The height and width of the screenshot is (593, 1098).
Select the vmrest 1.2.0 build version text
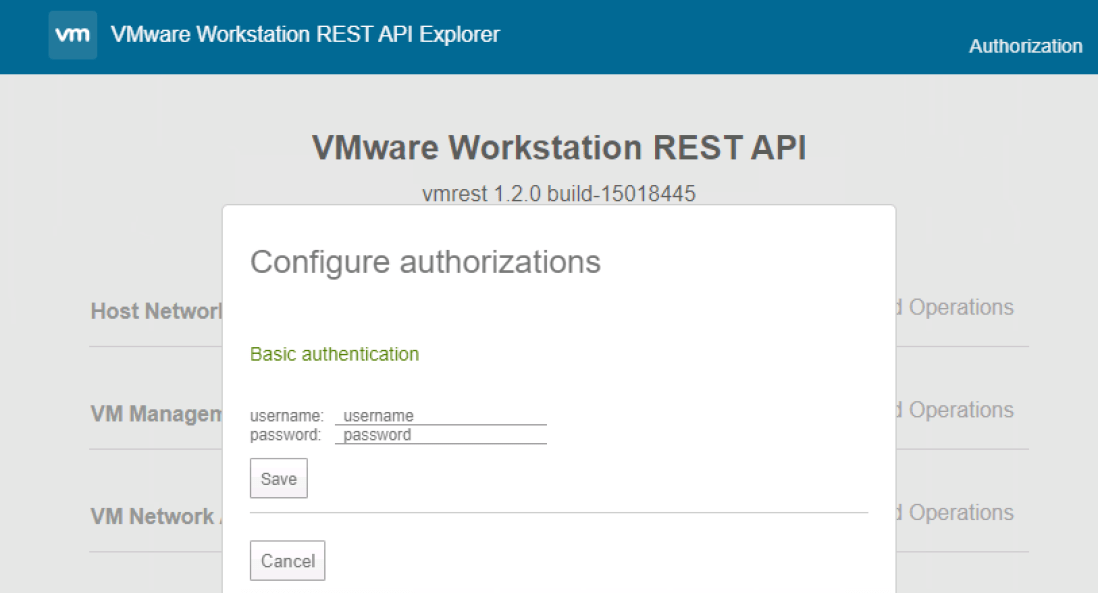pyautogui.click(x=559, y=193)
